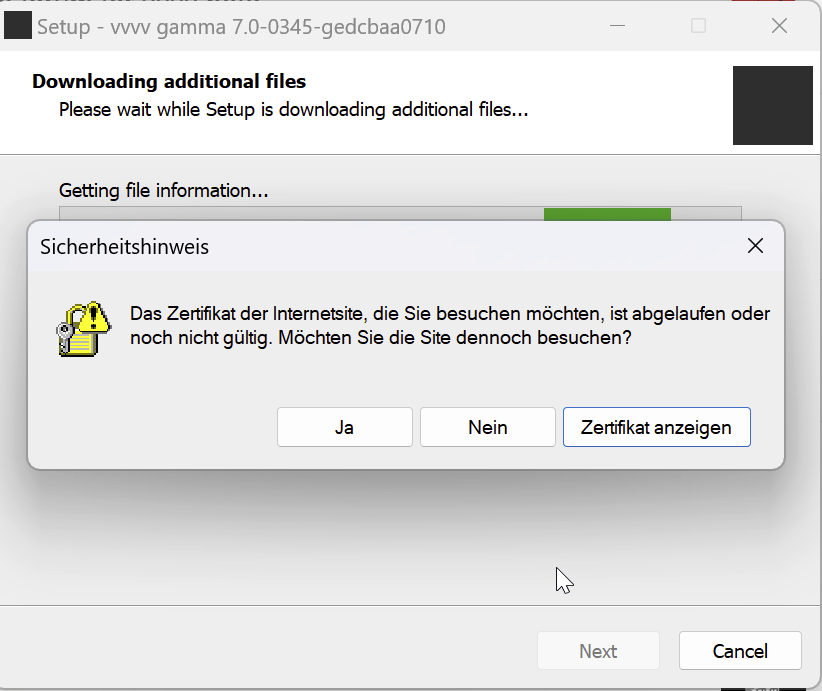
Task: Click the setup application icon in title bar
Action: 17,26
